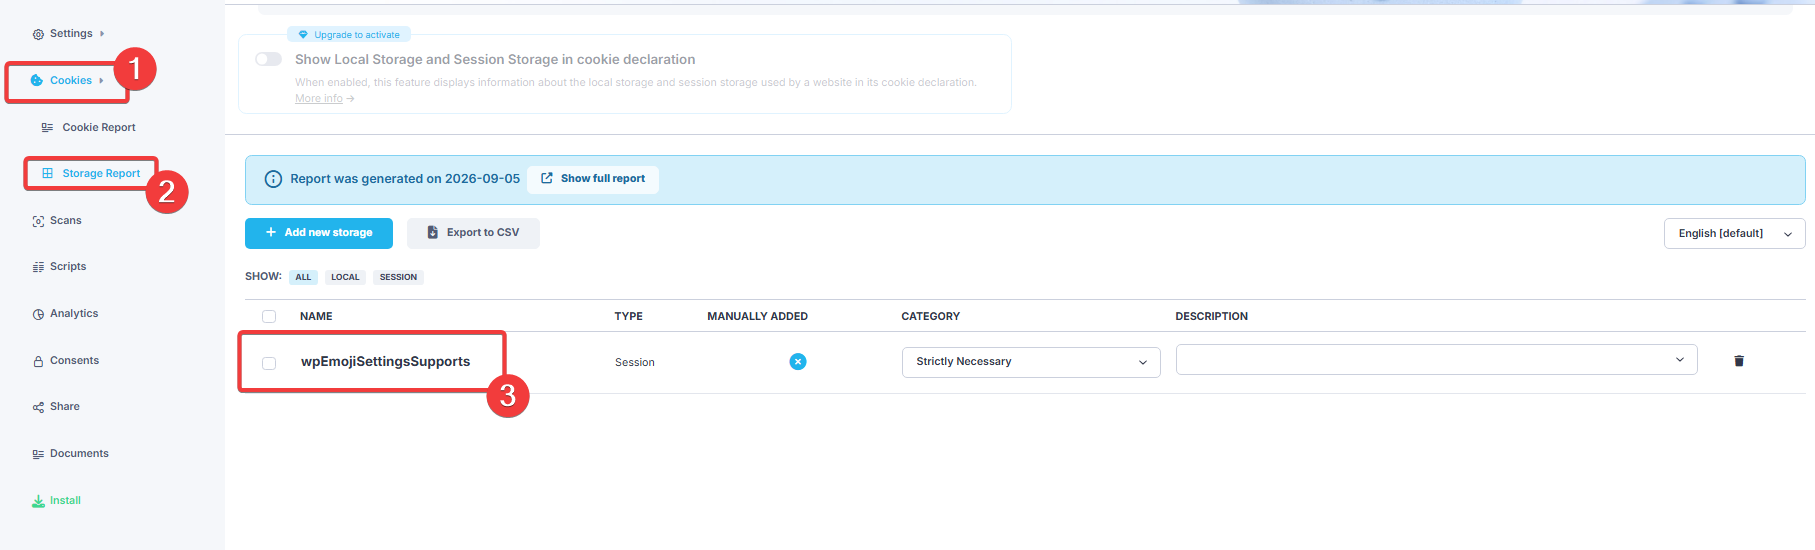Open the English [default] language dropdown
Viewport: 1815px width, 550px height.
1734,234
